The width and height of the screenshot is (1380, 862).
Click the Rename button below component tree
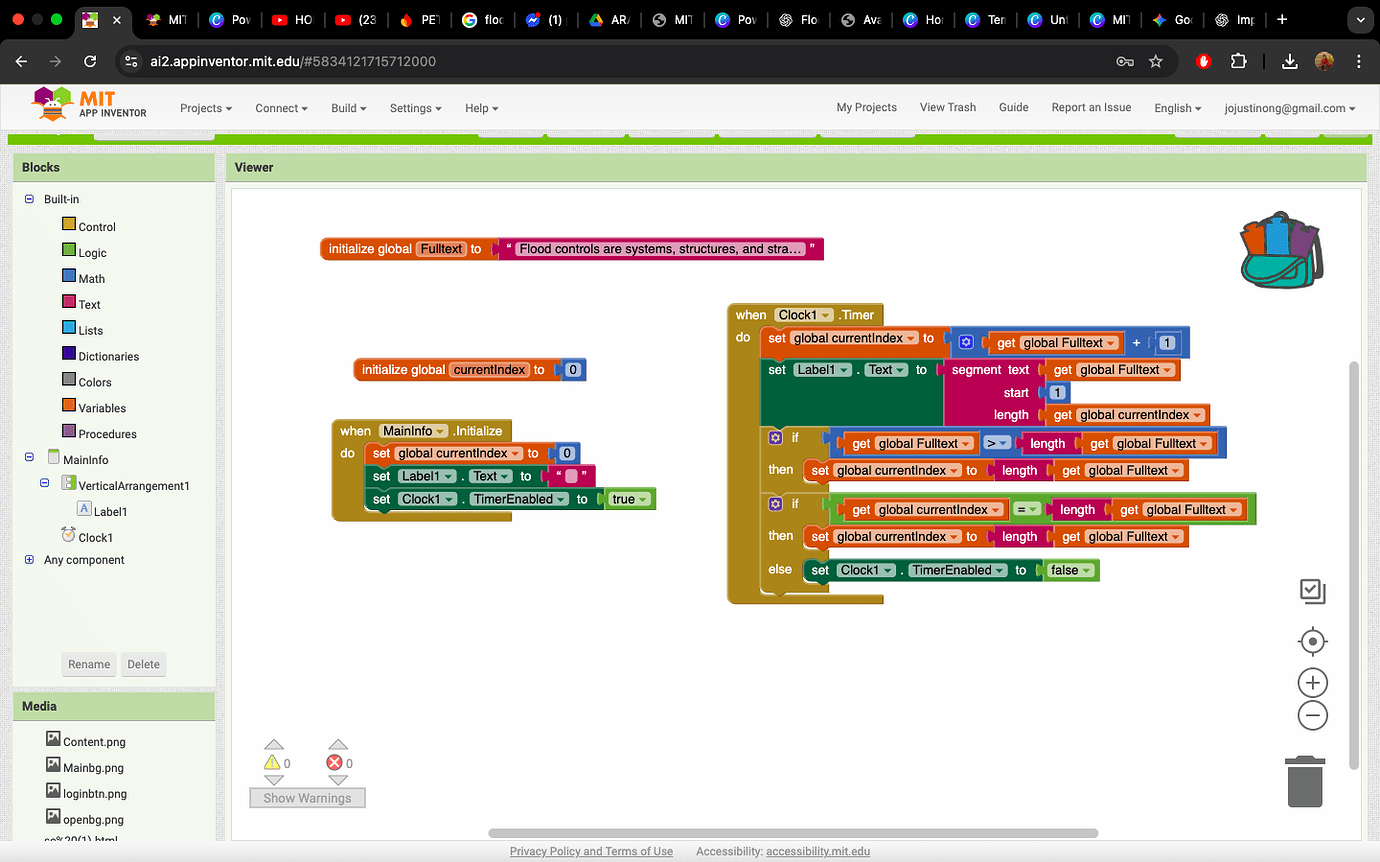[89, 663]
